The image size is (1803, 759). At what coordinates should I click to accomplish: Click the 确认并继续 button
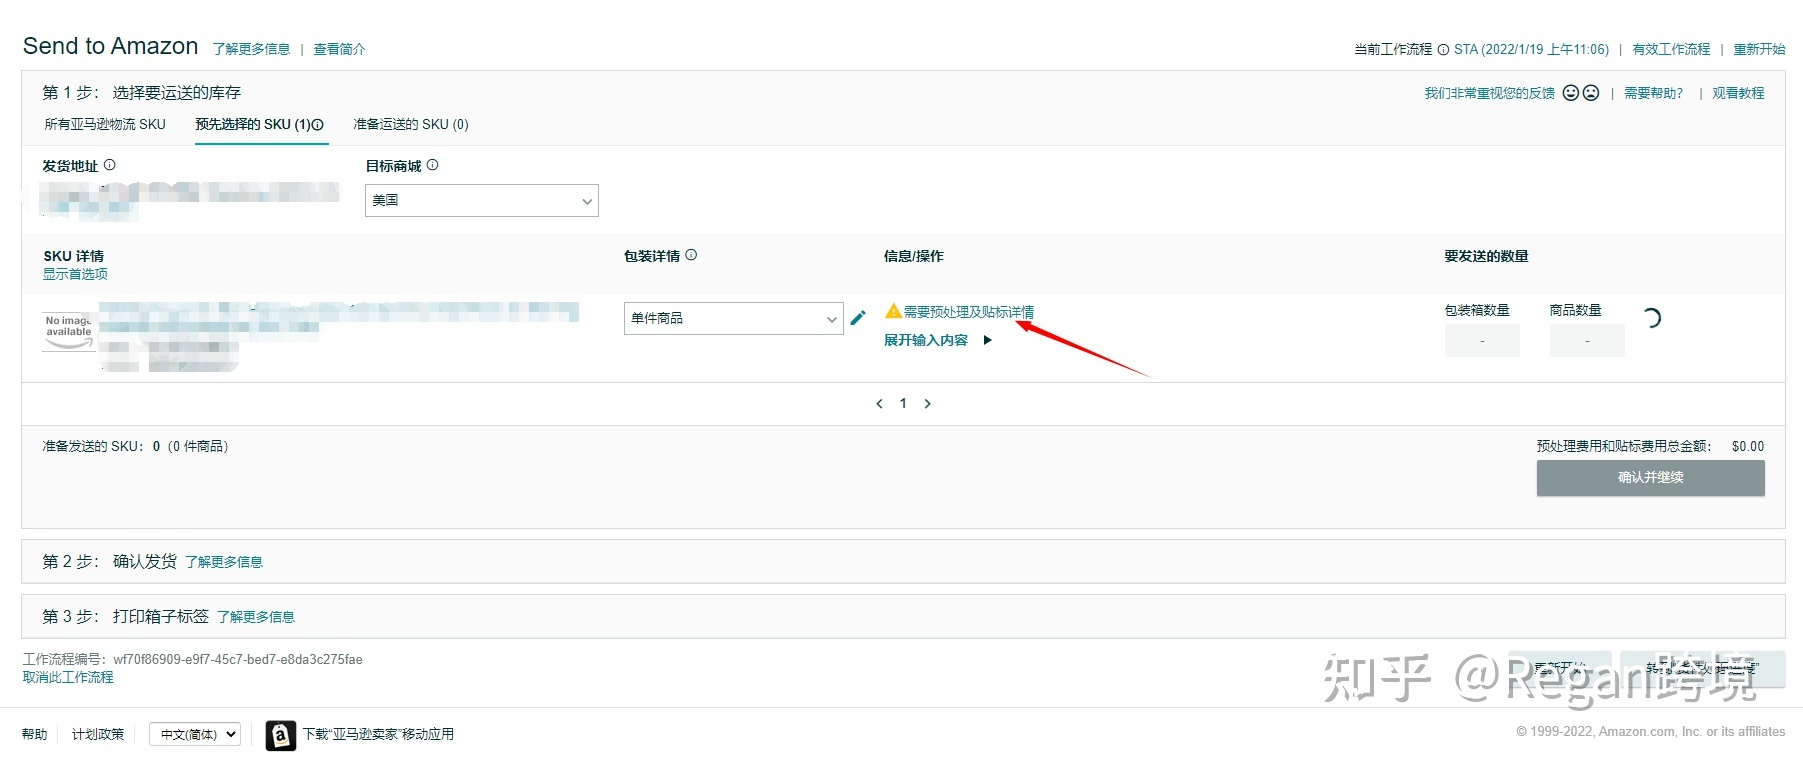click(1651, 478)
